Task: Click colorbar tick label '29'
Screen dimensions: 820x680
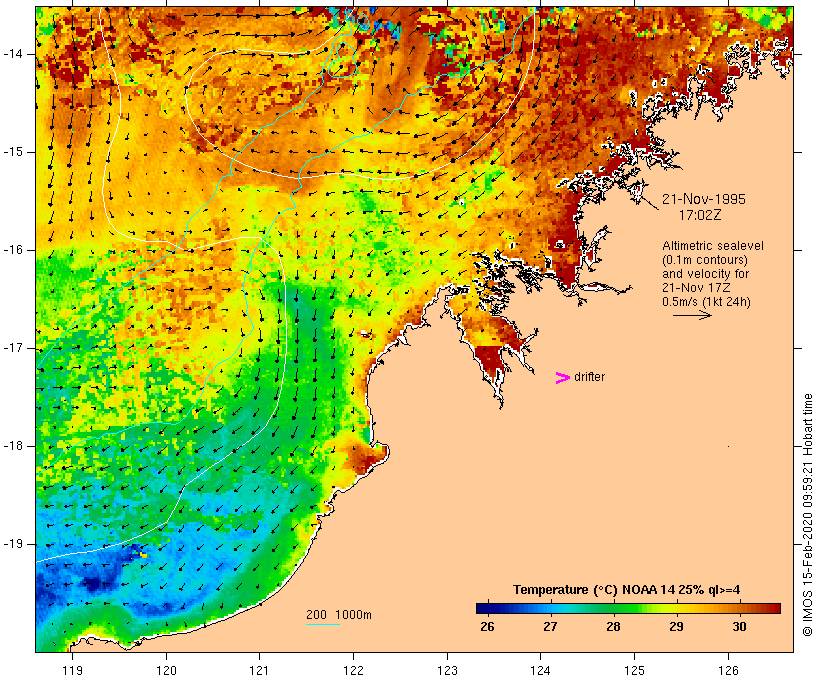Action: pos(676,627)
